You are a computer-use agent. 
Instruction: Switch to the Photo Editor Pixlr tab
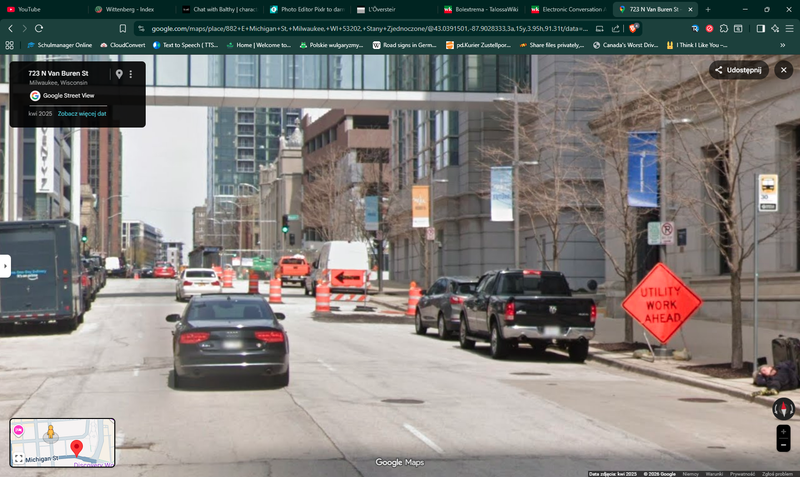pyautogui.click(x=306, y=9)
